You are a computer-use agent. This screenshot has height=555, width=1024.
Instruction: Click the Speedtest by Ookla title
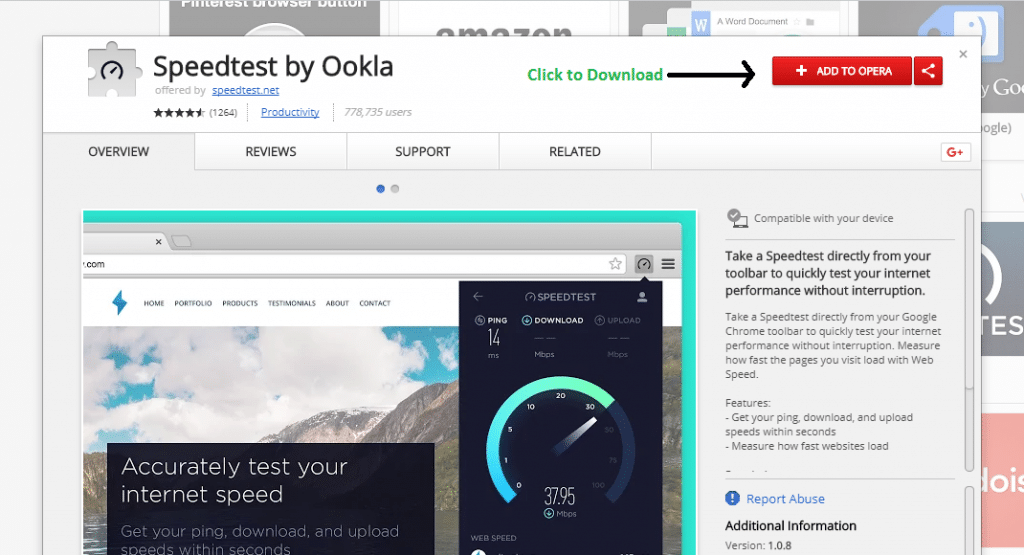tap(273, 67)
